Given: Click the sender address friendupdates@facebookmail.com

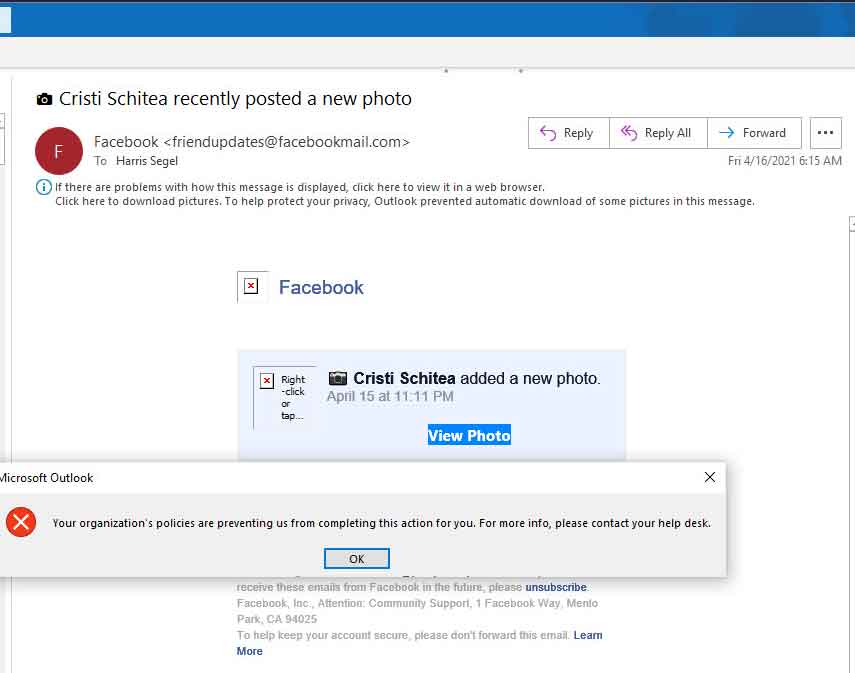Looking at the screenshot, I should [x=286, y=142].
